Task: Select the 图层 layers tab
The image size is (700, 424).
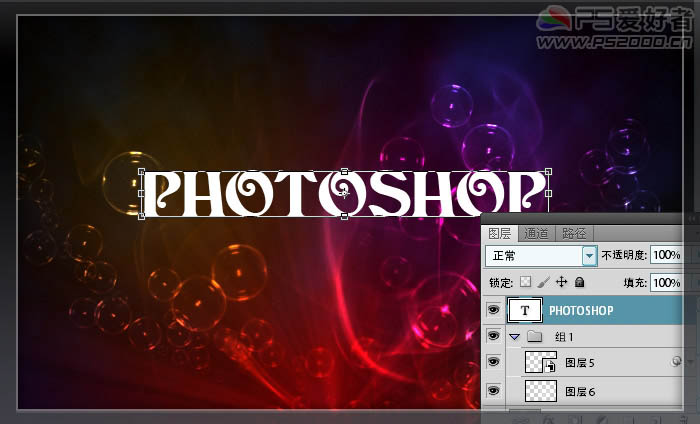Action: pos(499,233)
